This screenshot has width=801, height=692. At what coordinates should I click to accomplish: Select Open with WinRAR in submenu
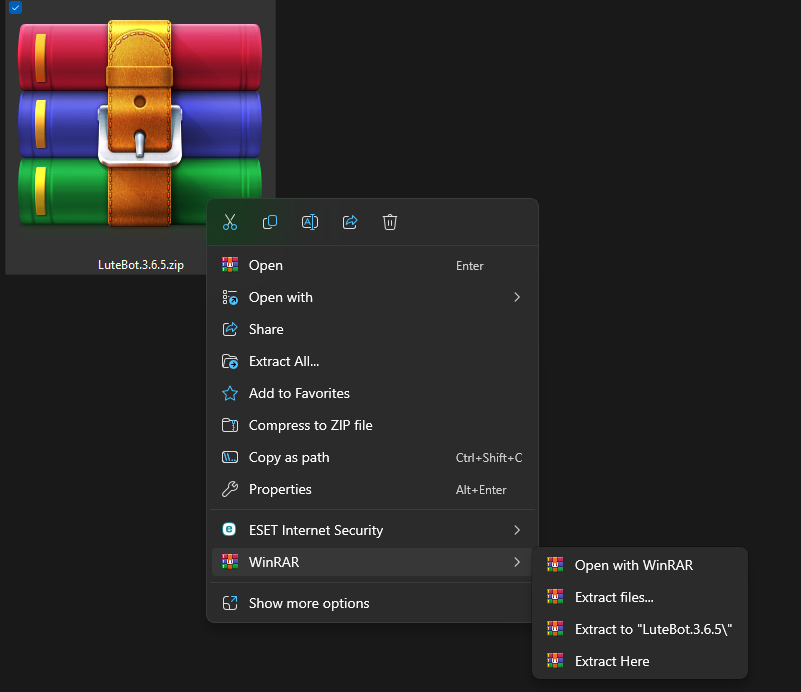(640, 565)
